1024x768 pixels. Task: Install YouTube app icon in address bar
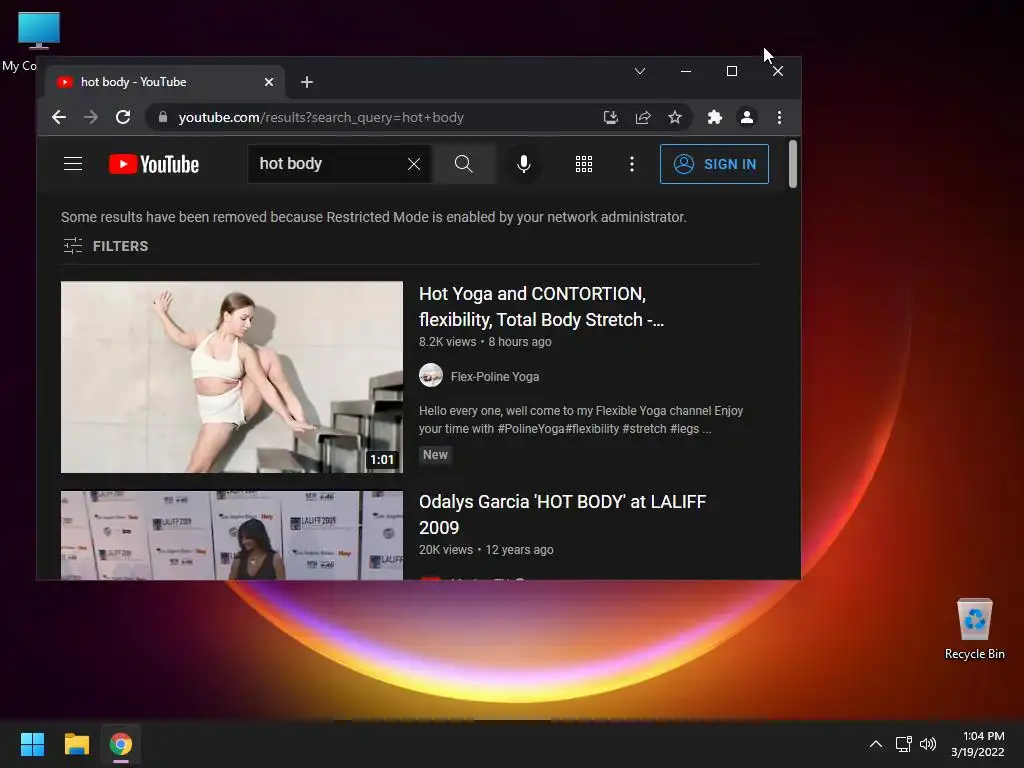click(x=611, y=118)
